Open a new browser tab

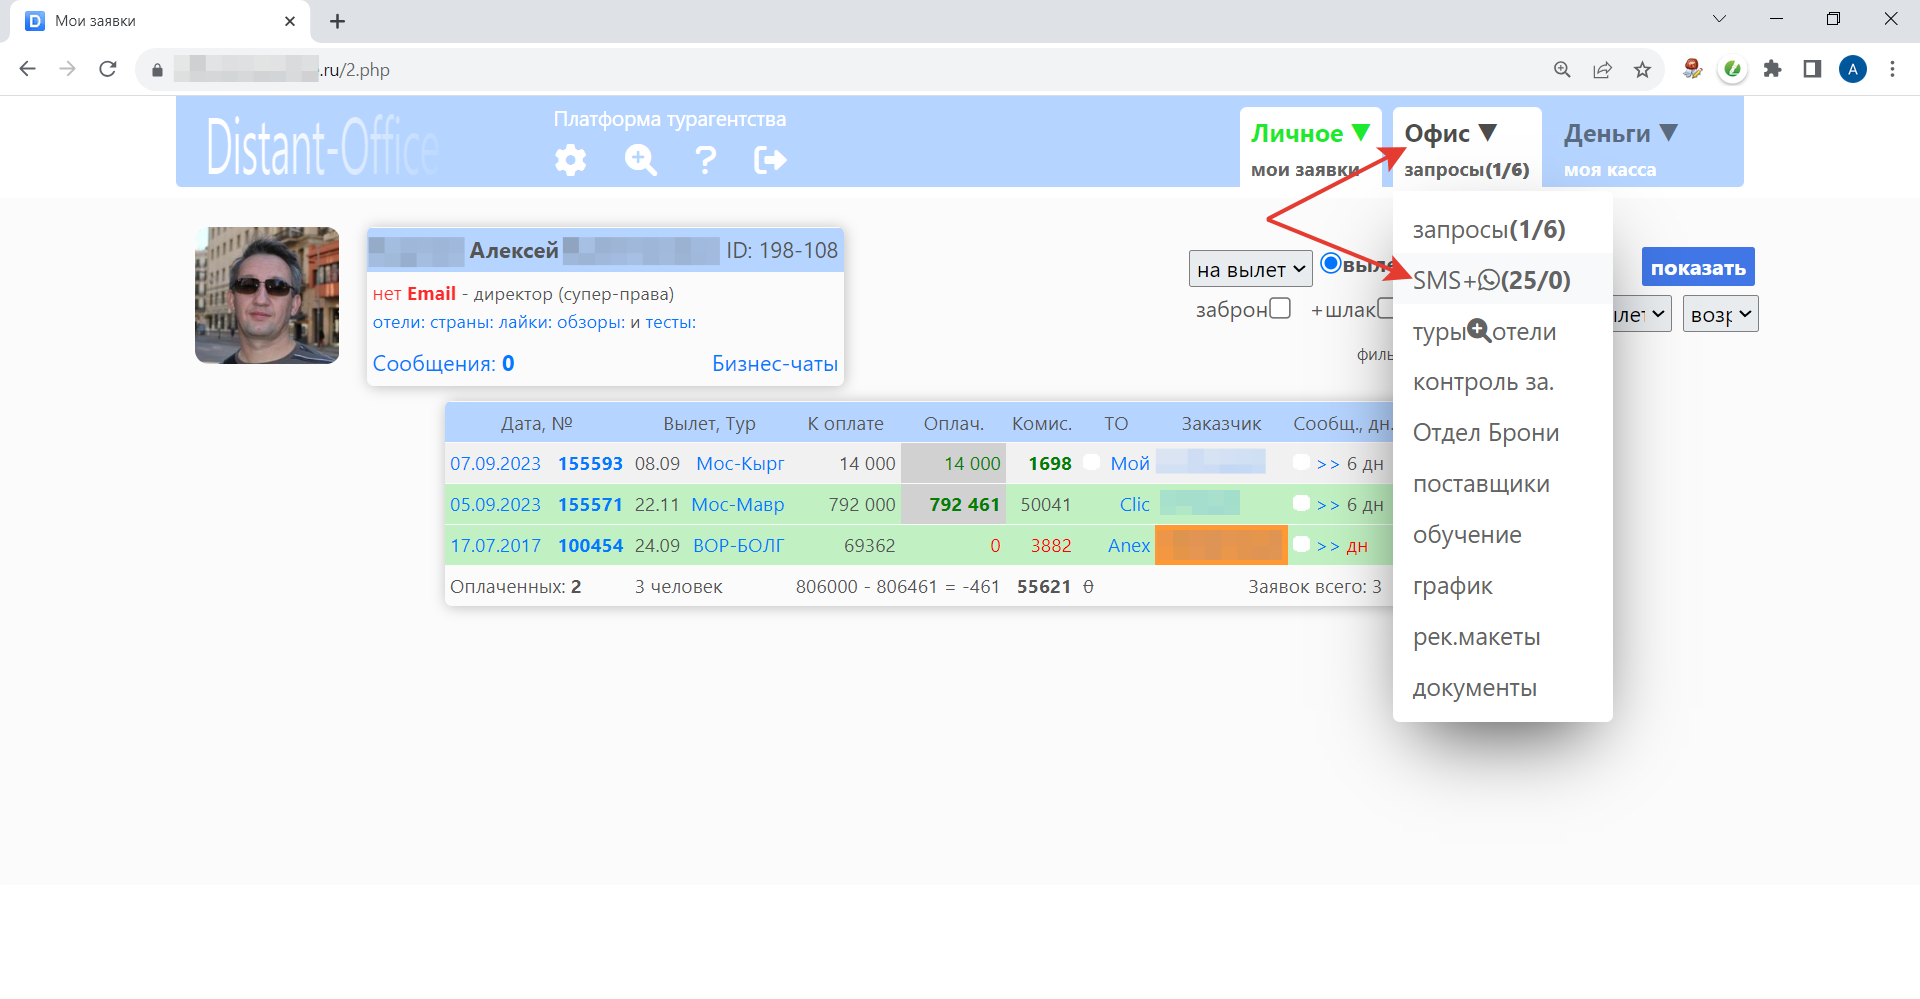338,21
